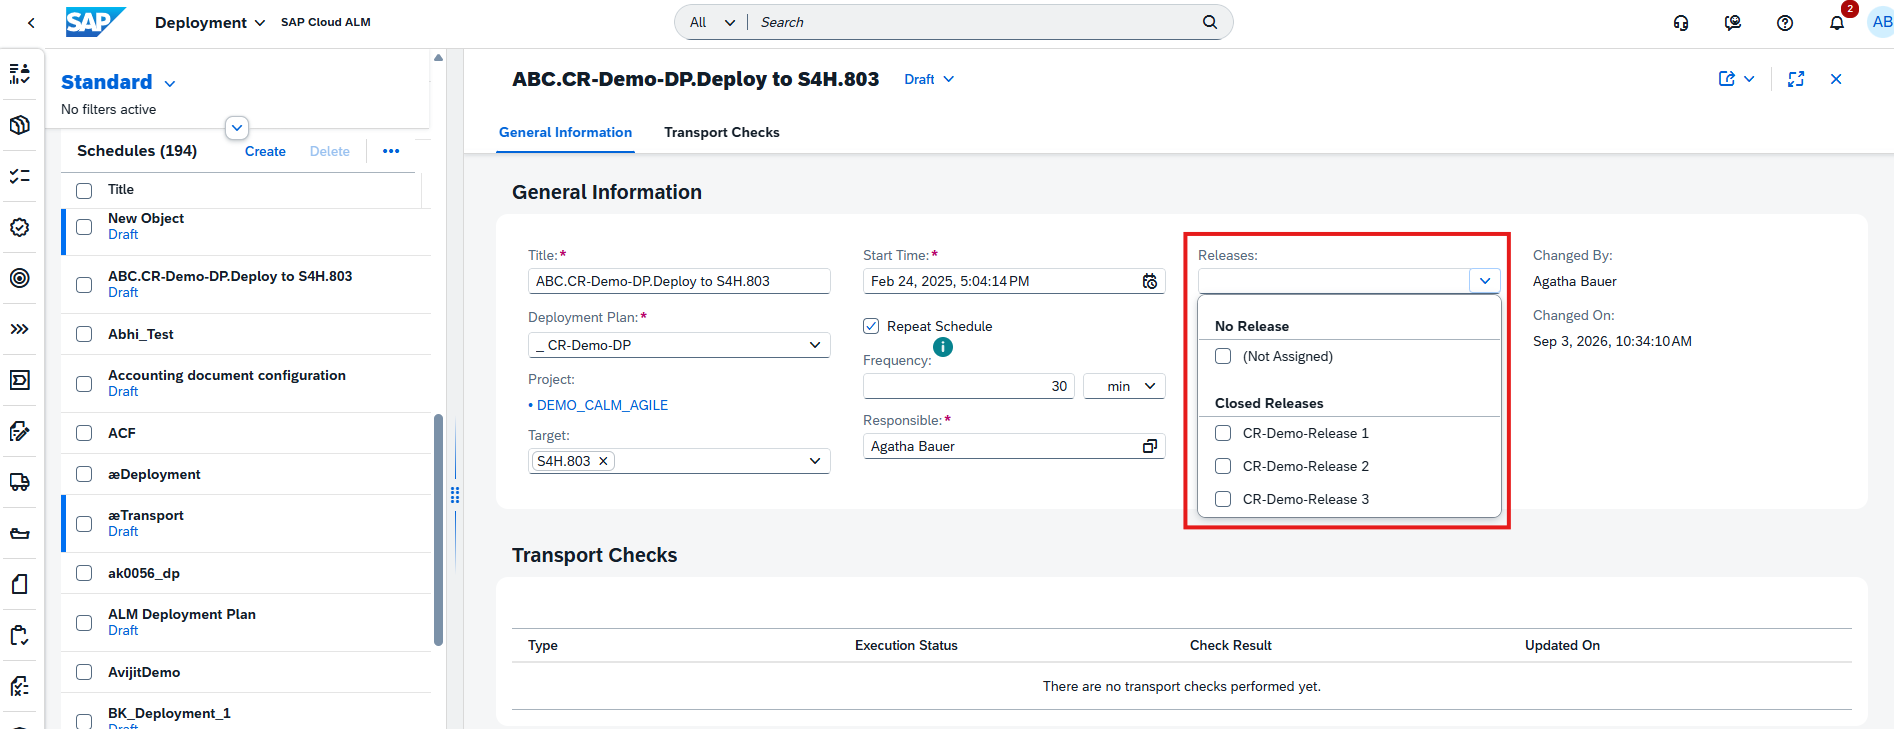This screenshot has height=729, width=1894.
Task: Open the headset support icon
Action: click(x=1681, y=22)
